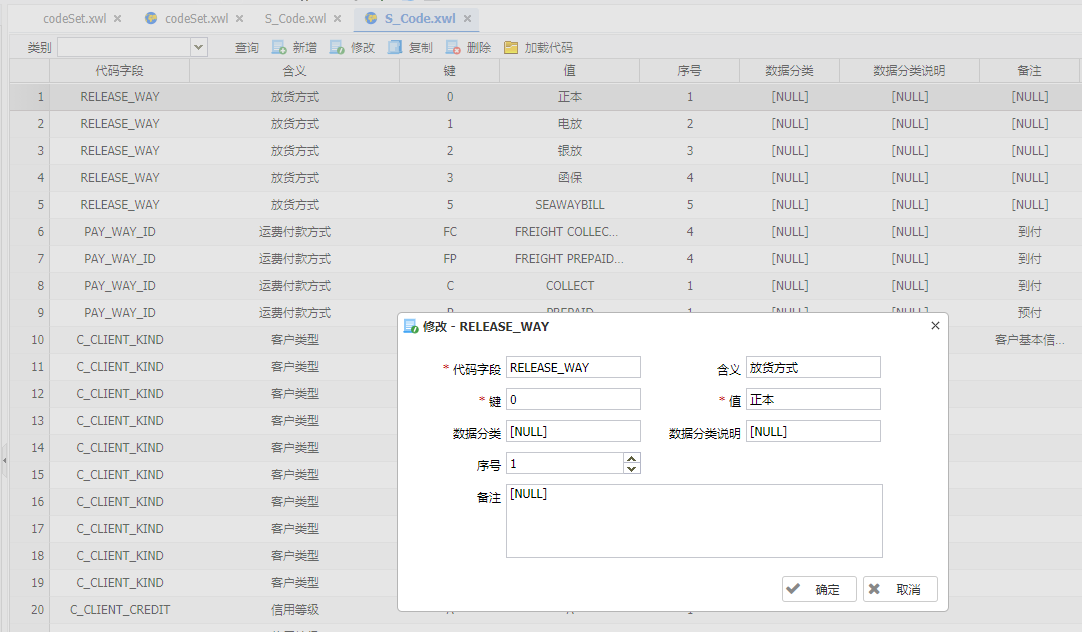The image size is (1082, 632).
Task: Click the 取消 button in the dialog
Action: click(900, 589)
